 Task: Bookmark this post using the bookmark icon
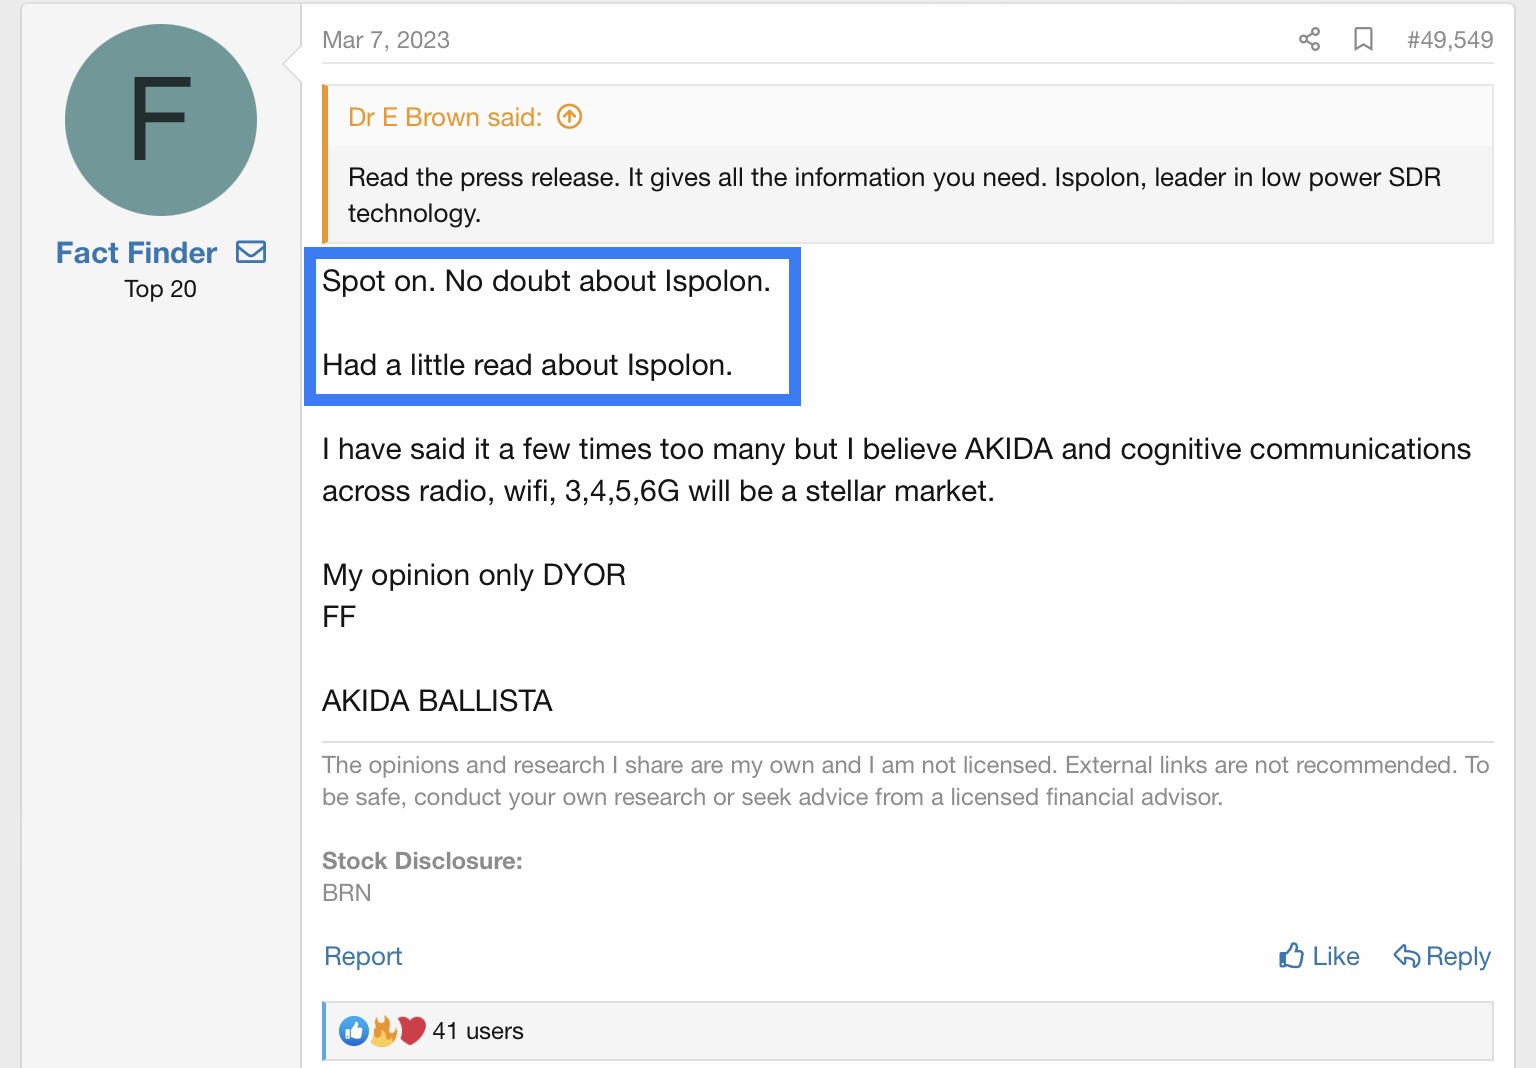pyautogui.click(x=1363, y=40)
